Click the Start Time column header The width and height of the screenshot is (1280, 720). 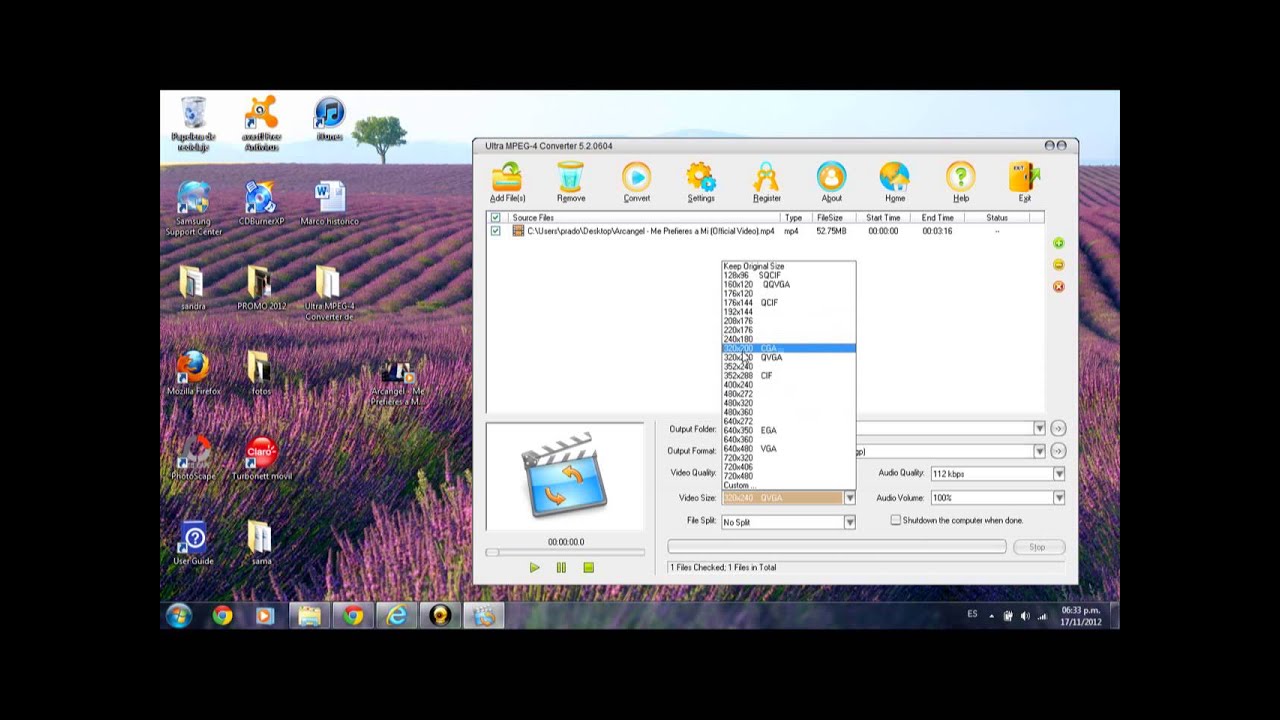[x=883, y=217]
